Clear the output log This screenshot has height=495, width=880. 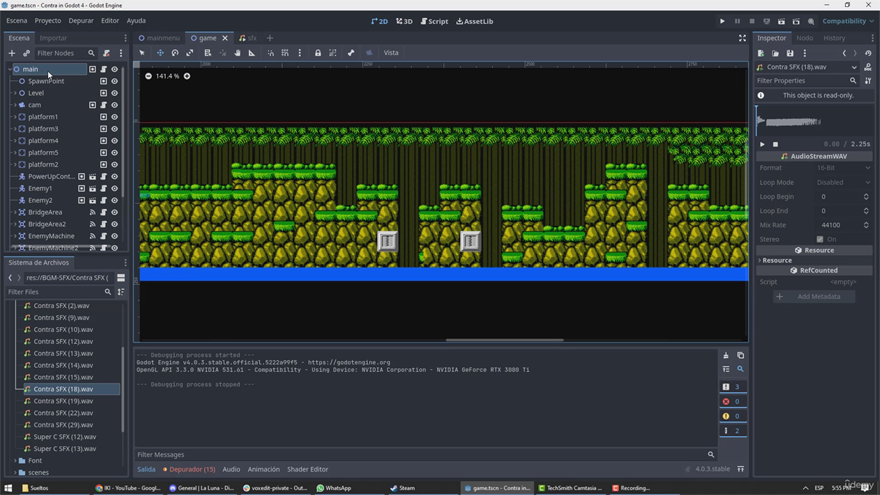[726, 355]
